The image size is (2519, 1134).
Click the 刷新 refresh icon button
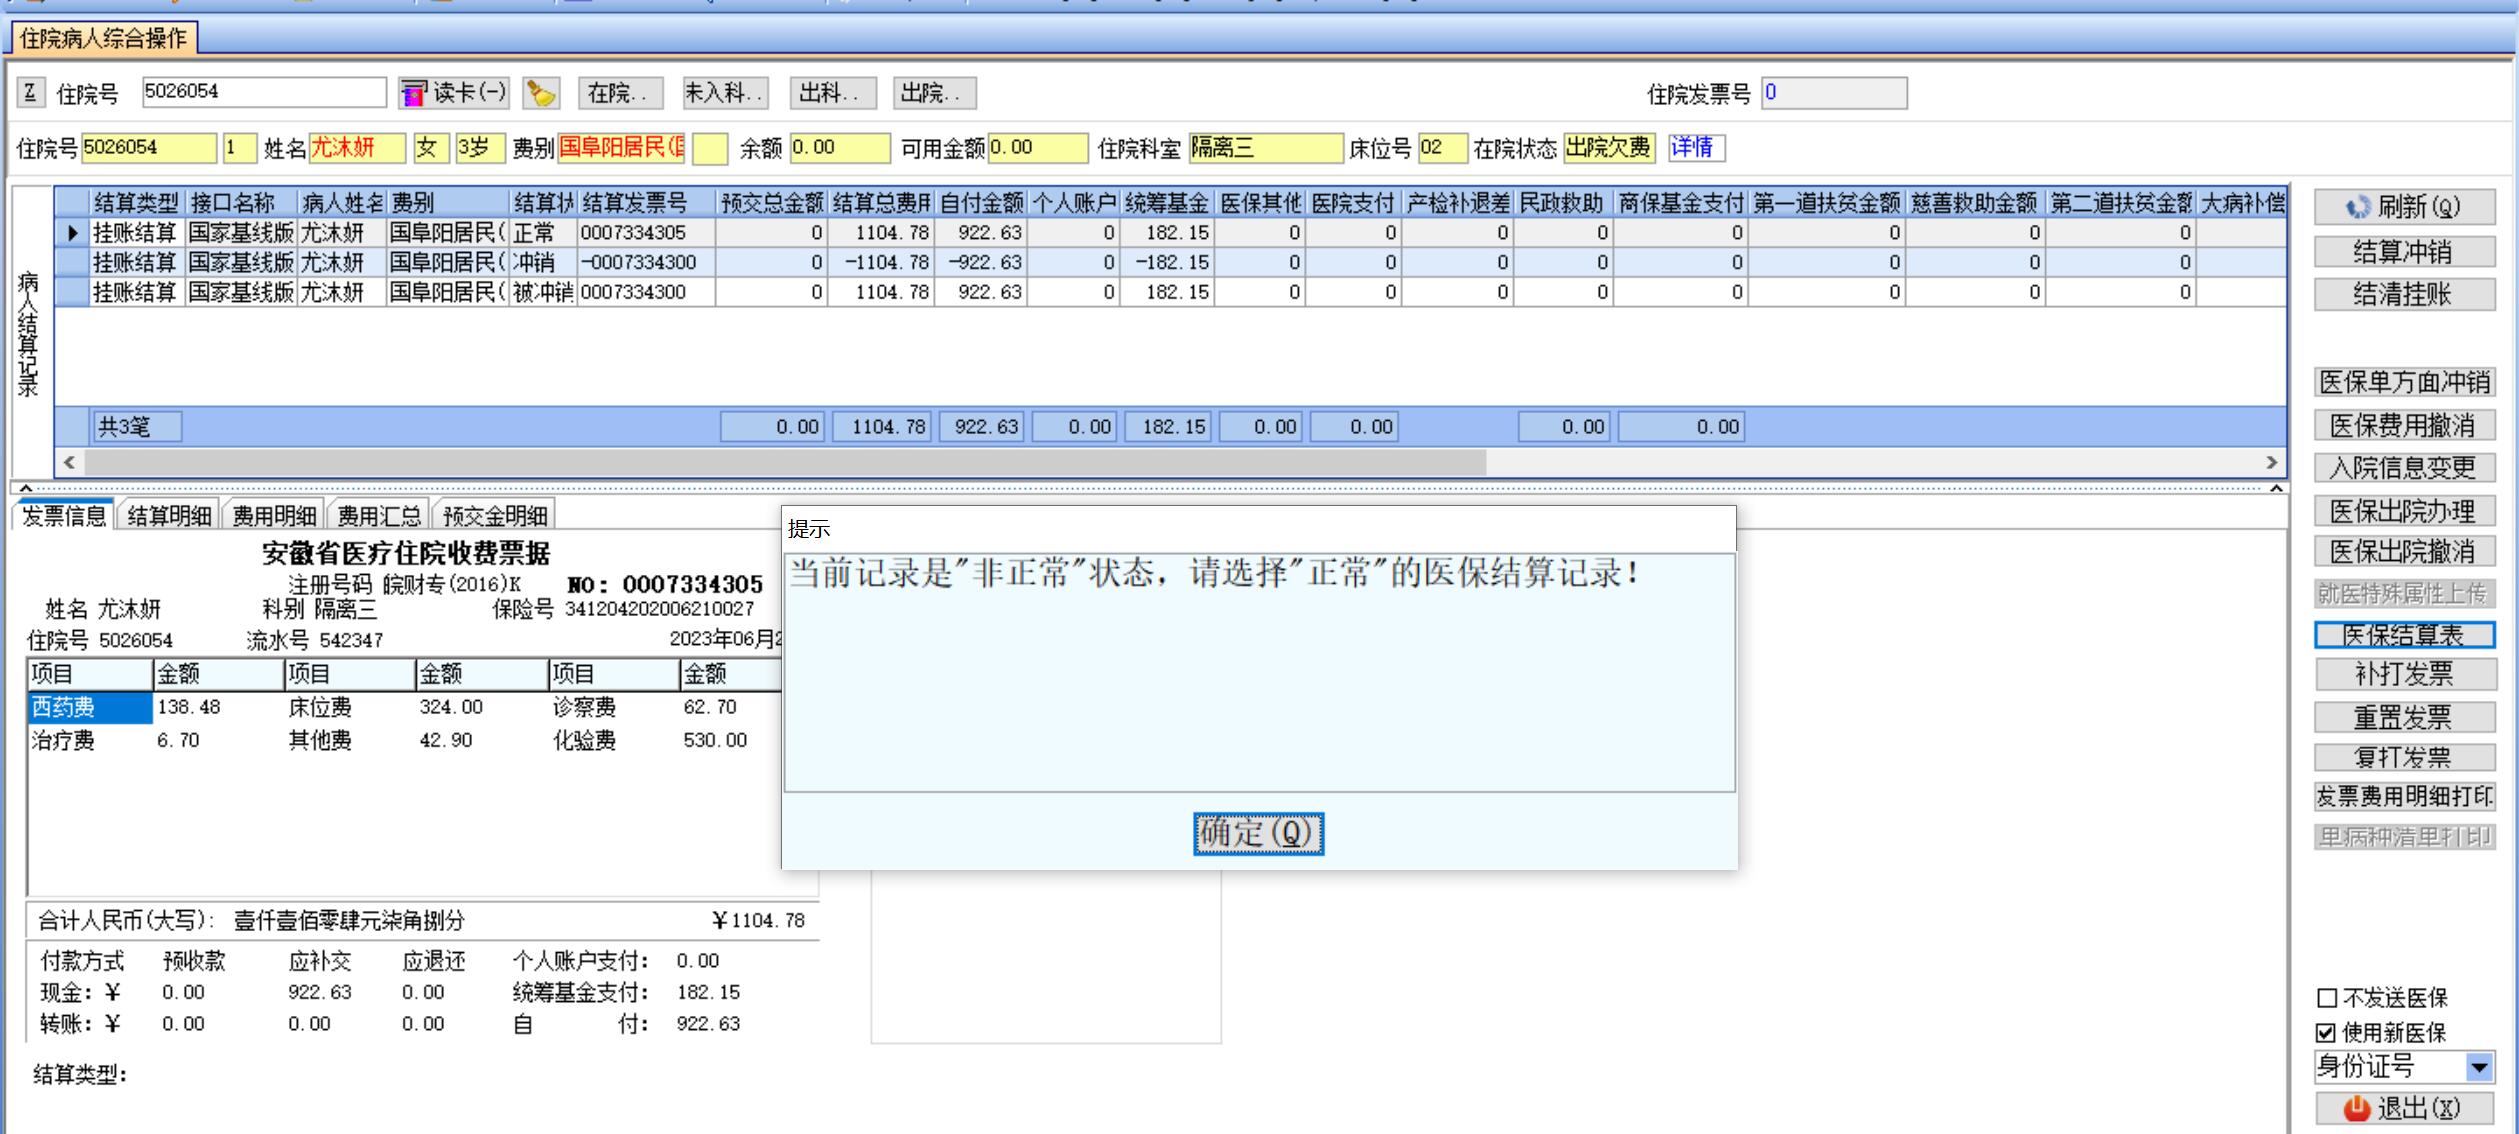(2403, 207)
